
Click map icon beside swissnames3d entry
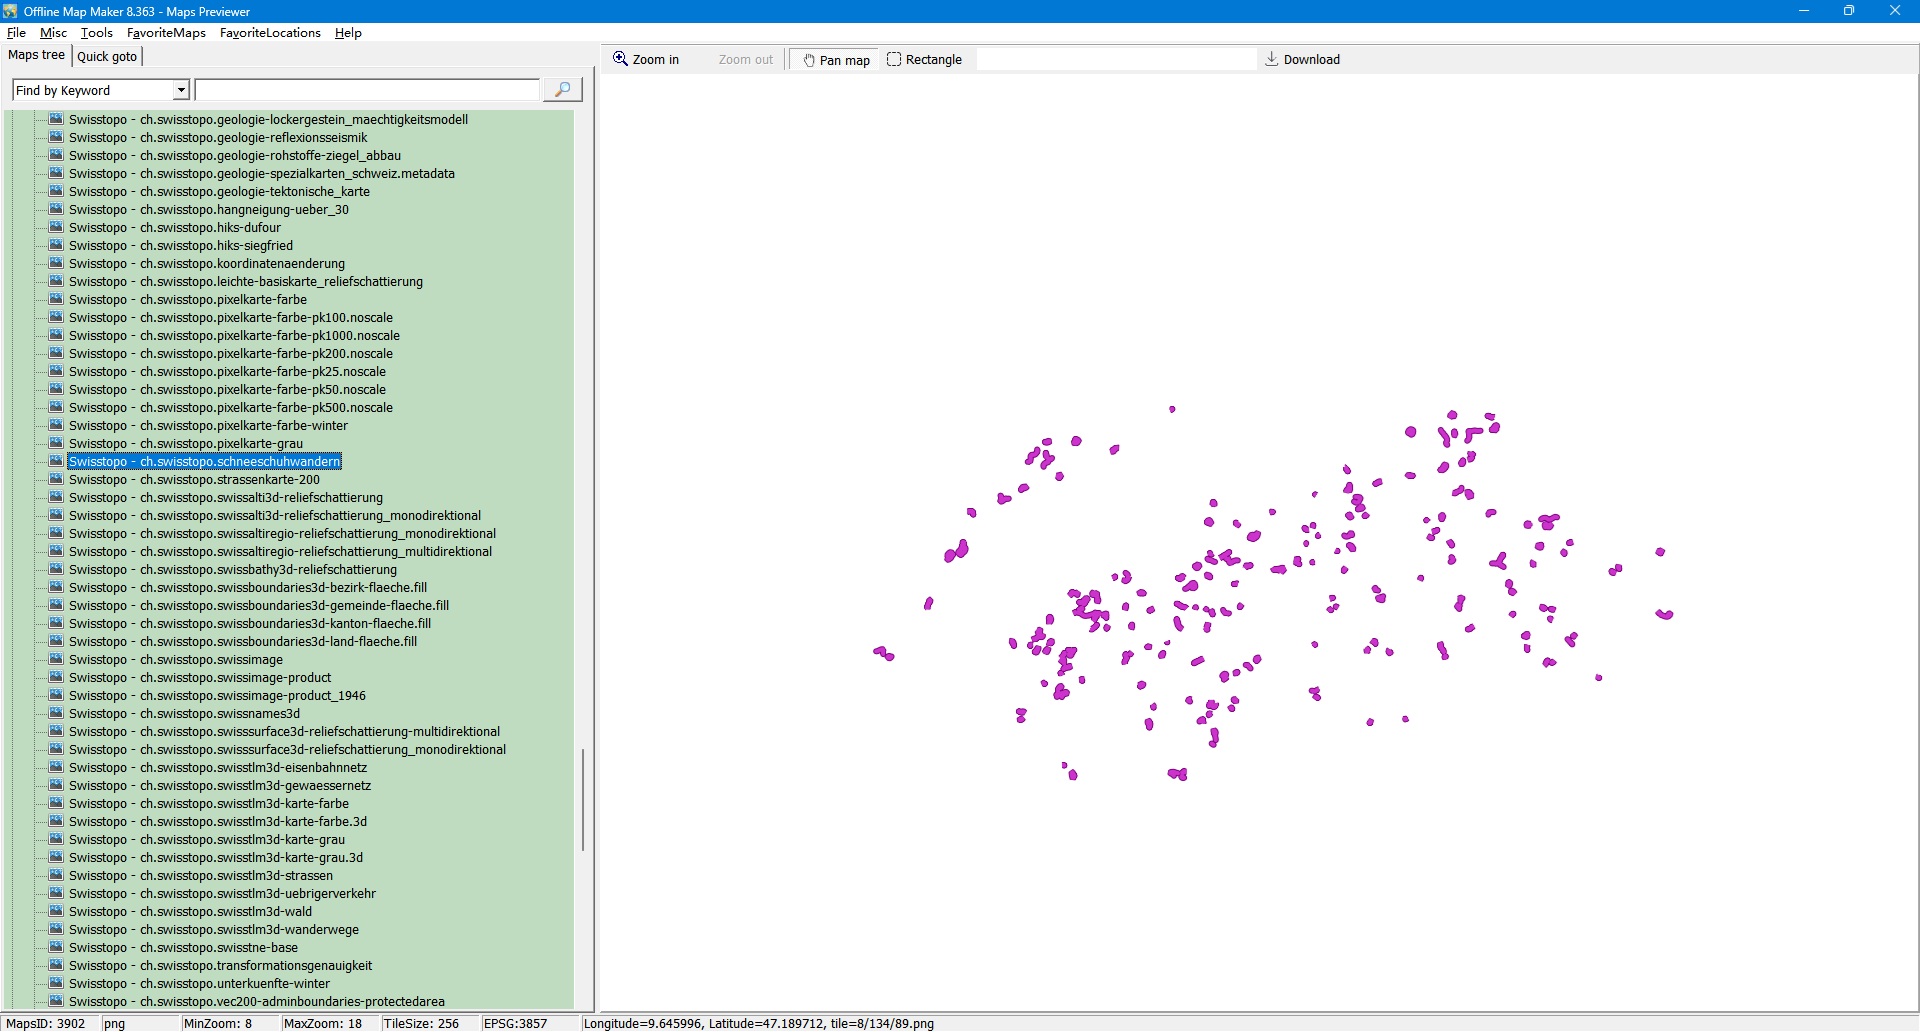pyautogui.click(x=56, y=713)
